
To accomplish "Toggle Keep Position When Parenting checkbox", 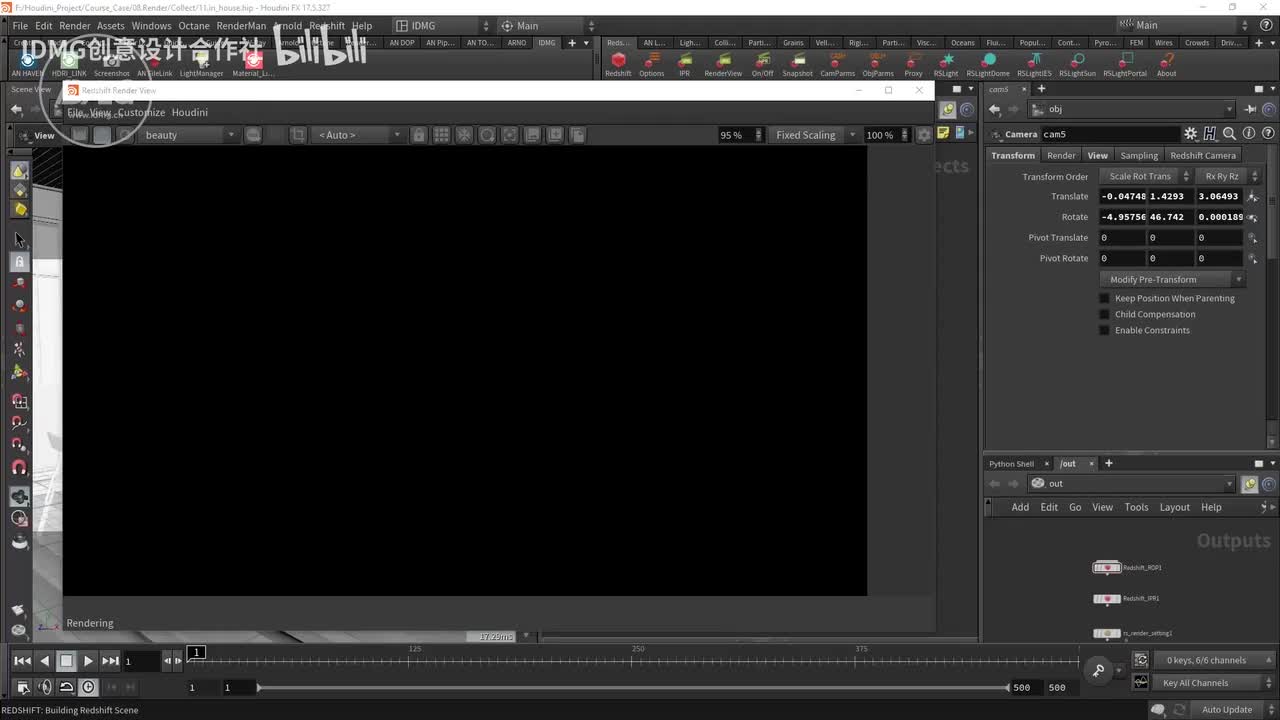I will click(x=1104, y=298).
